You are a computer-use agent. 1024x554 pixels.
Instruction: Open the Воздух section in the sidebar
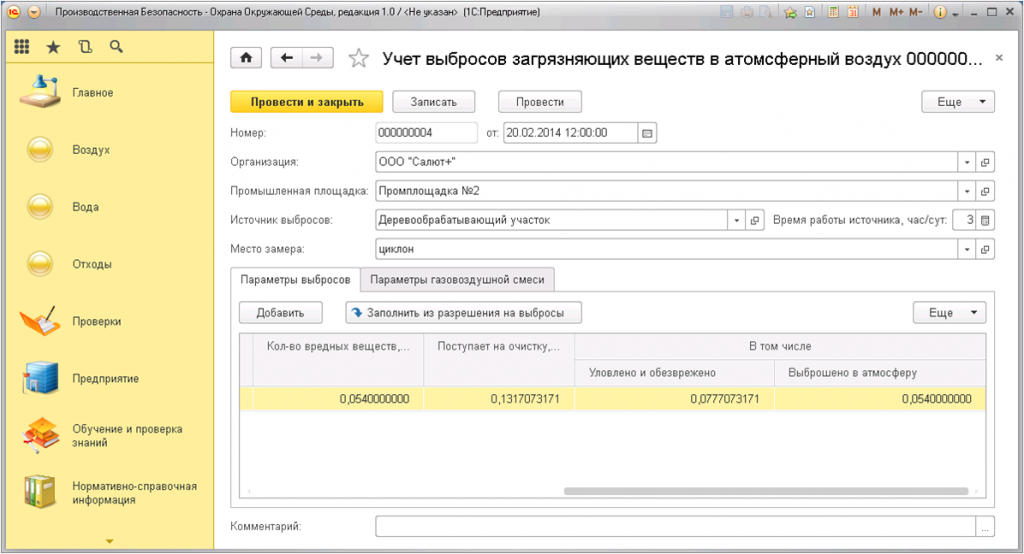[x=91, y=150]
